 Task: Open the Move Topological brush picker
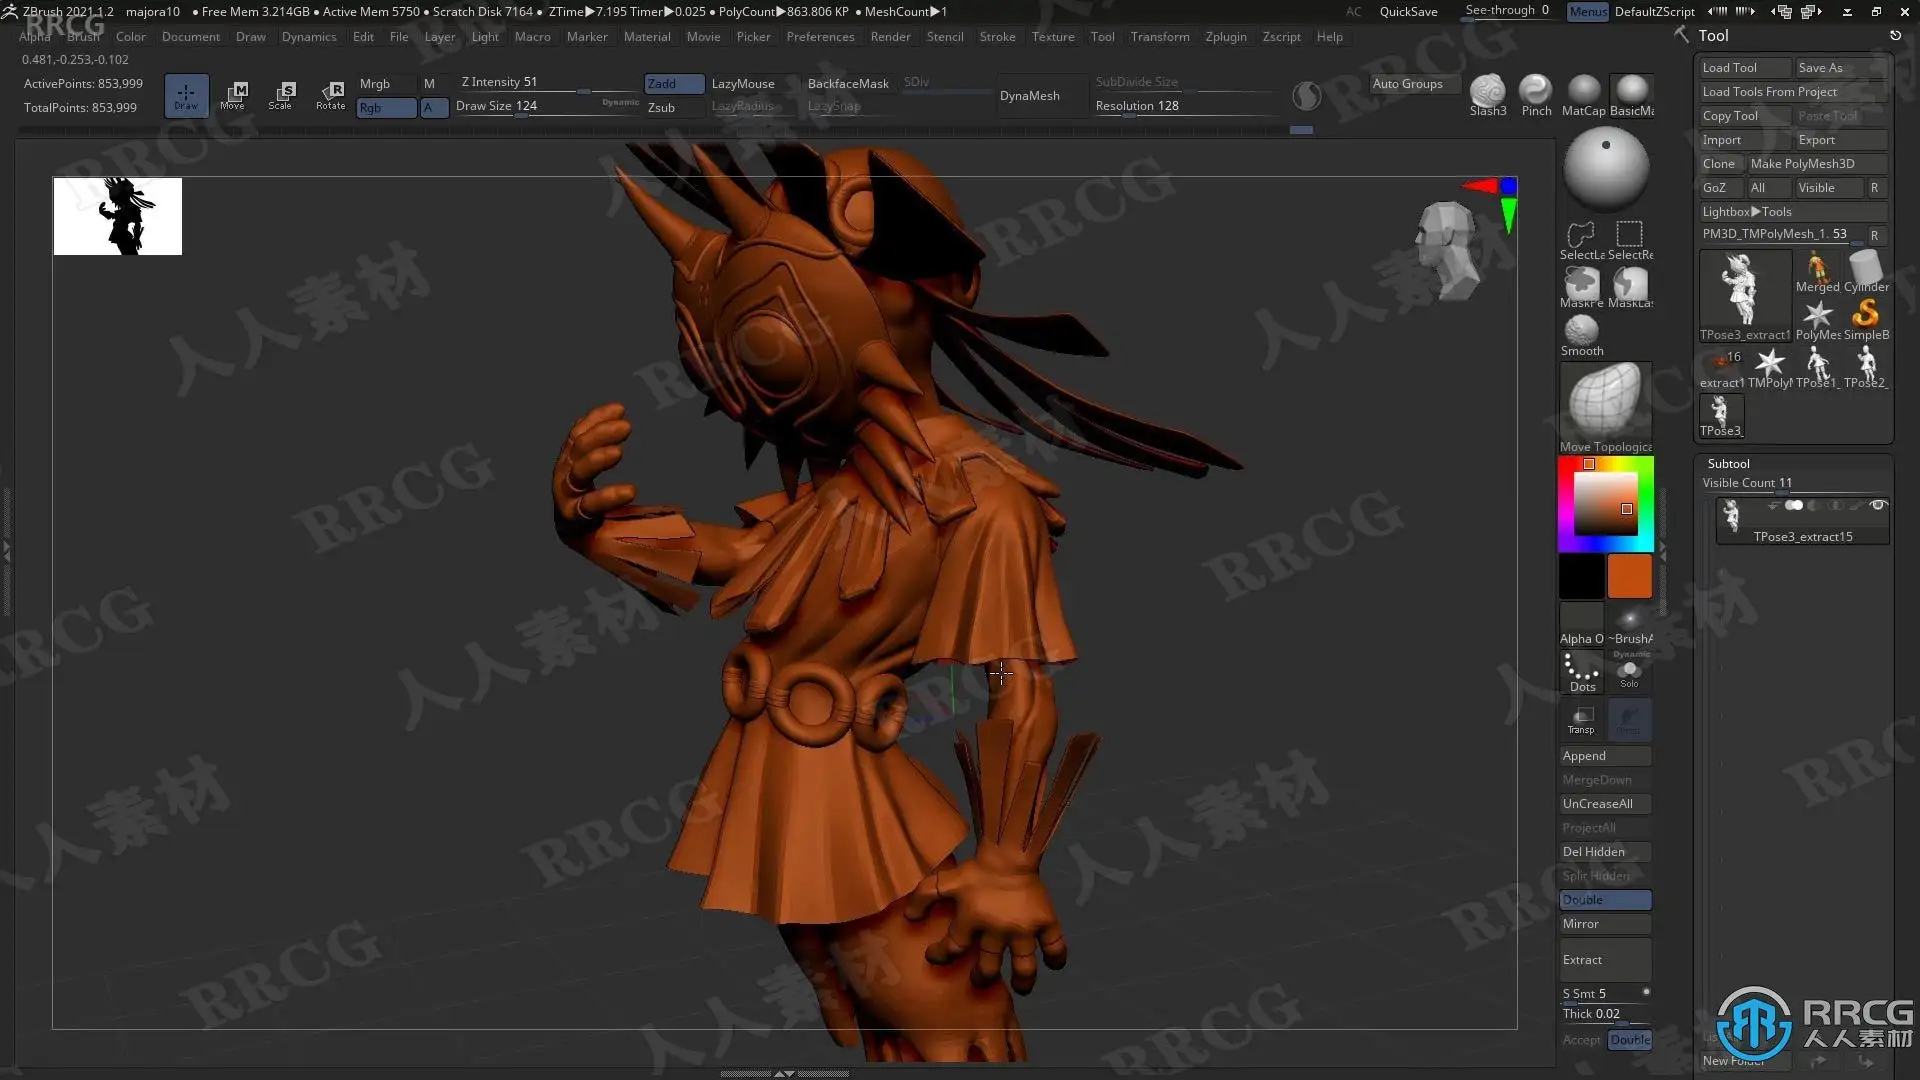pyautogui.click(x=1606, y=408)
